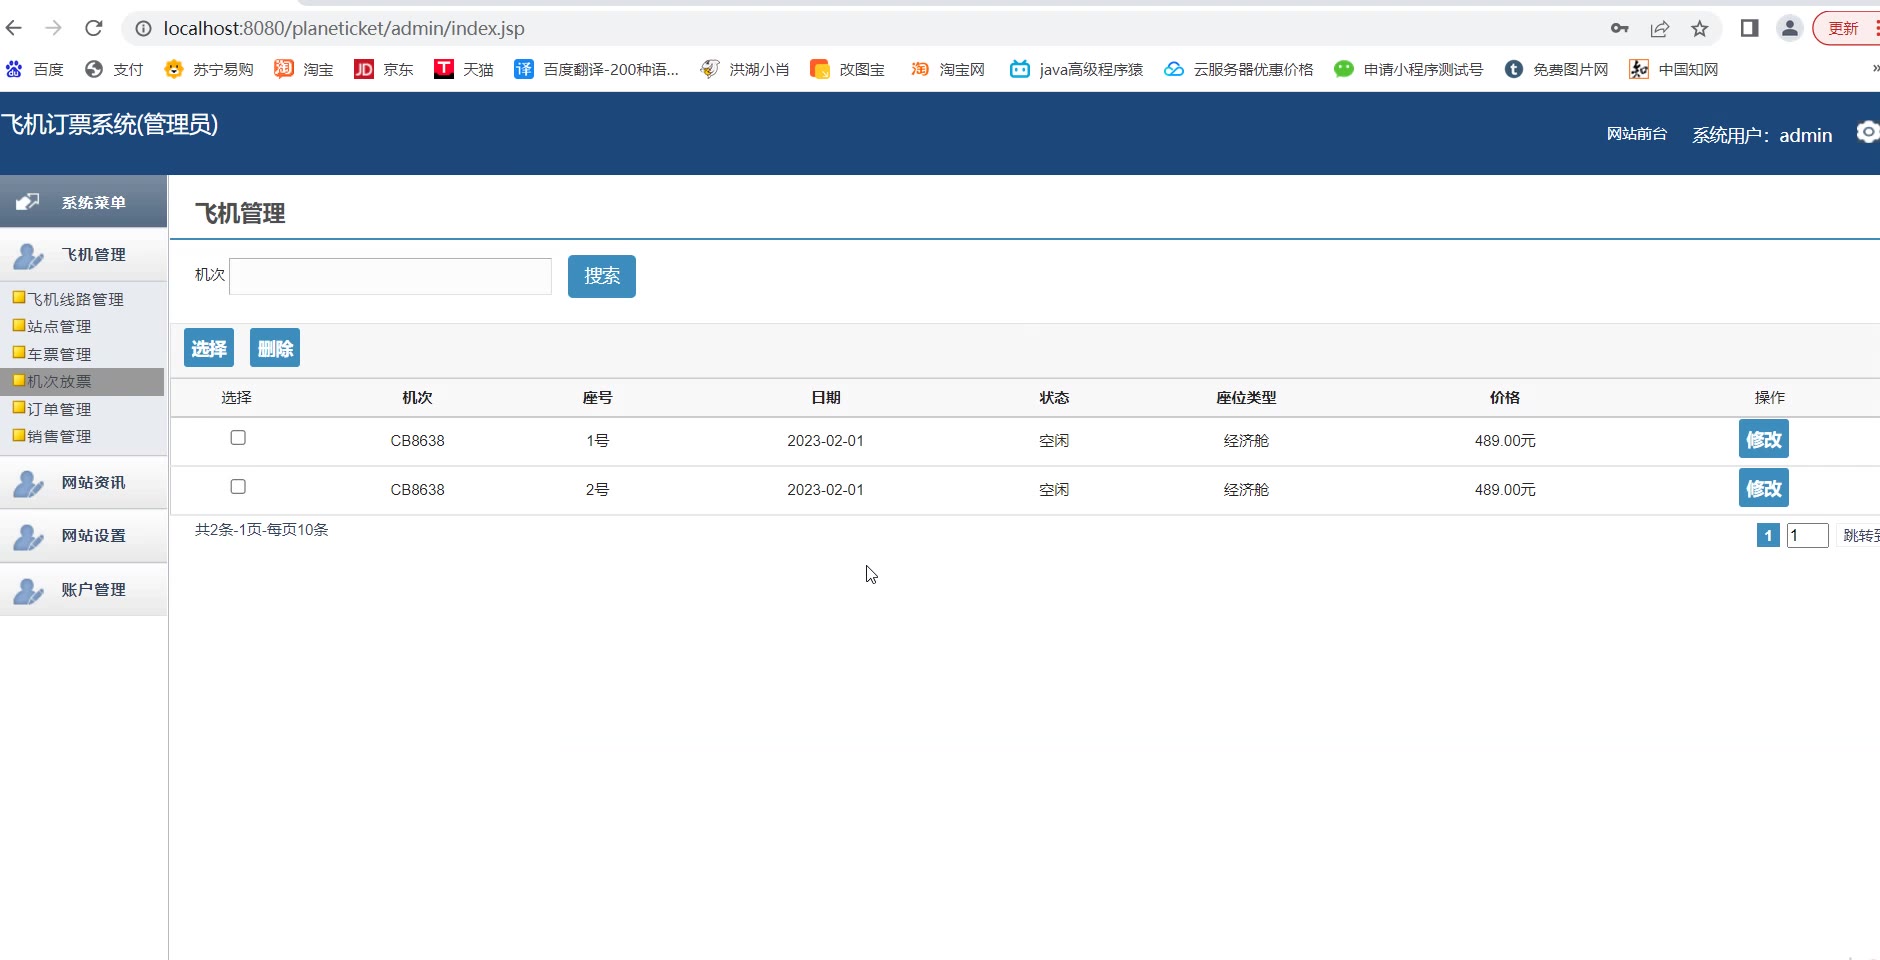Image resolution: width=1880 pixels, height=960 pixels.
Task: Open 中国知网 bookmark
Action: tap(1674, 69)
